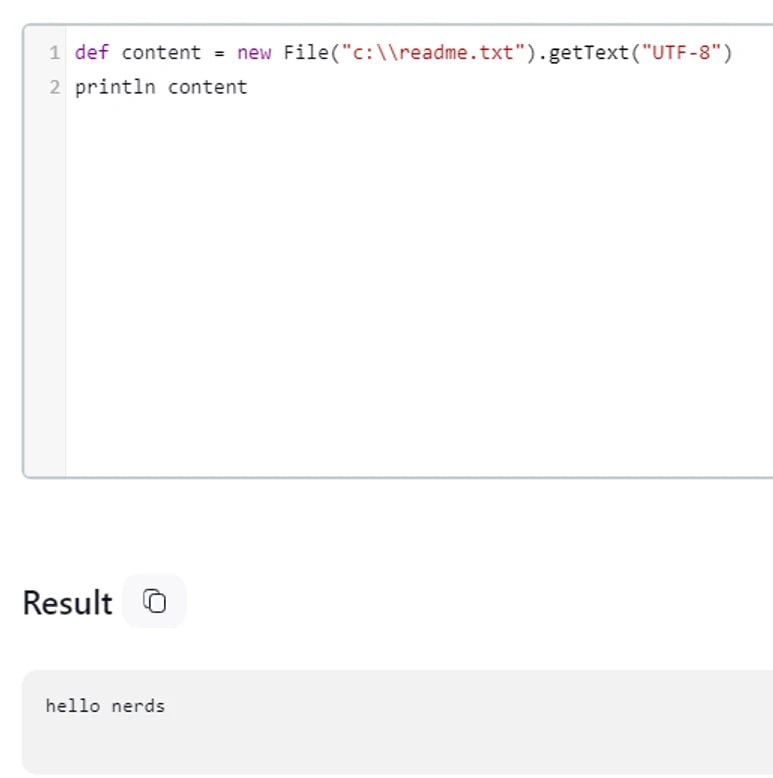Click the content variable on line 1

161,53
